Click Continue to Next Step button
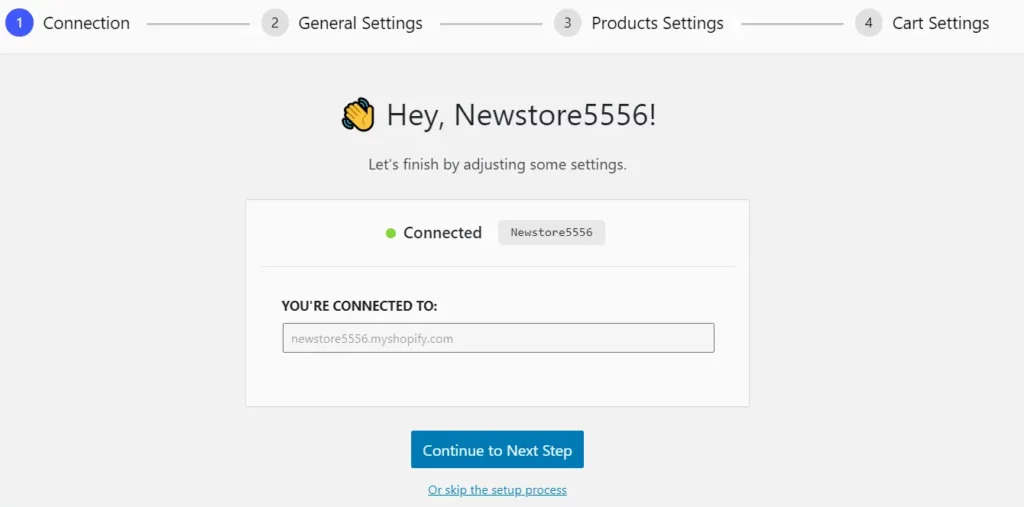This screenshot has height=507, width=1024. coord(497,450)
